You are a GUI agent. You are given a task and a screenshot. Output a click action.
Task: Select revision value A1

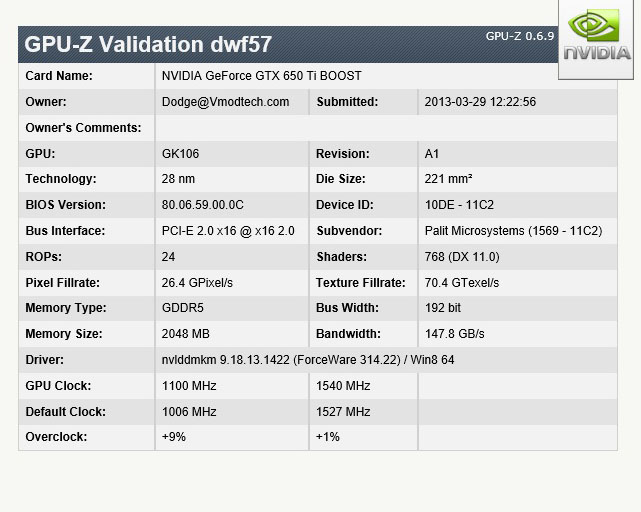click(432, 154)
